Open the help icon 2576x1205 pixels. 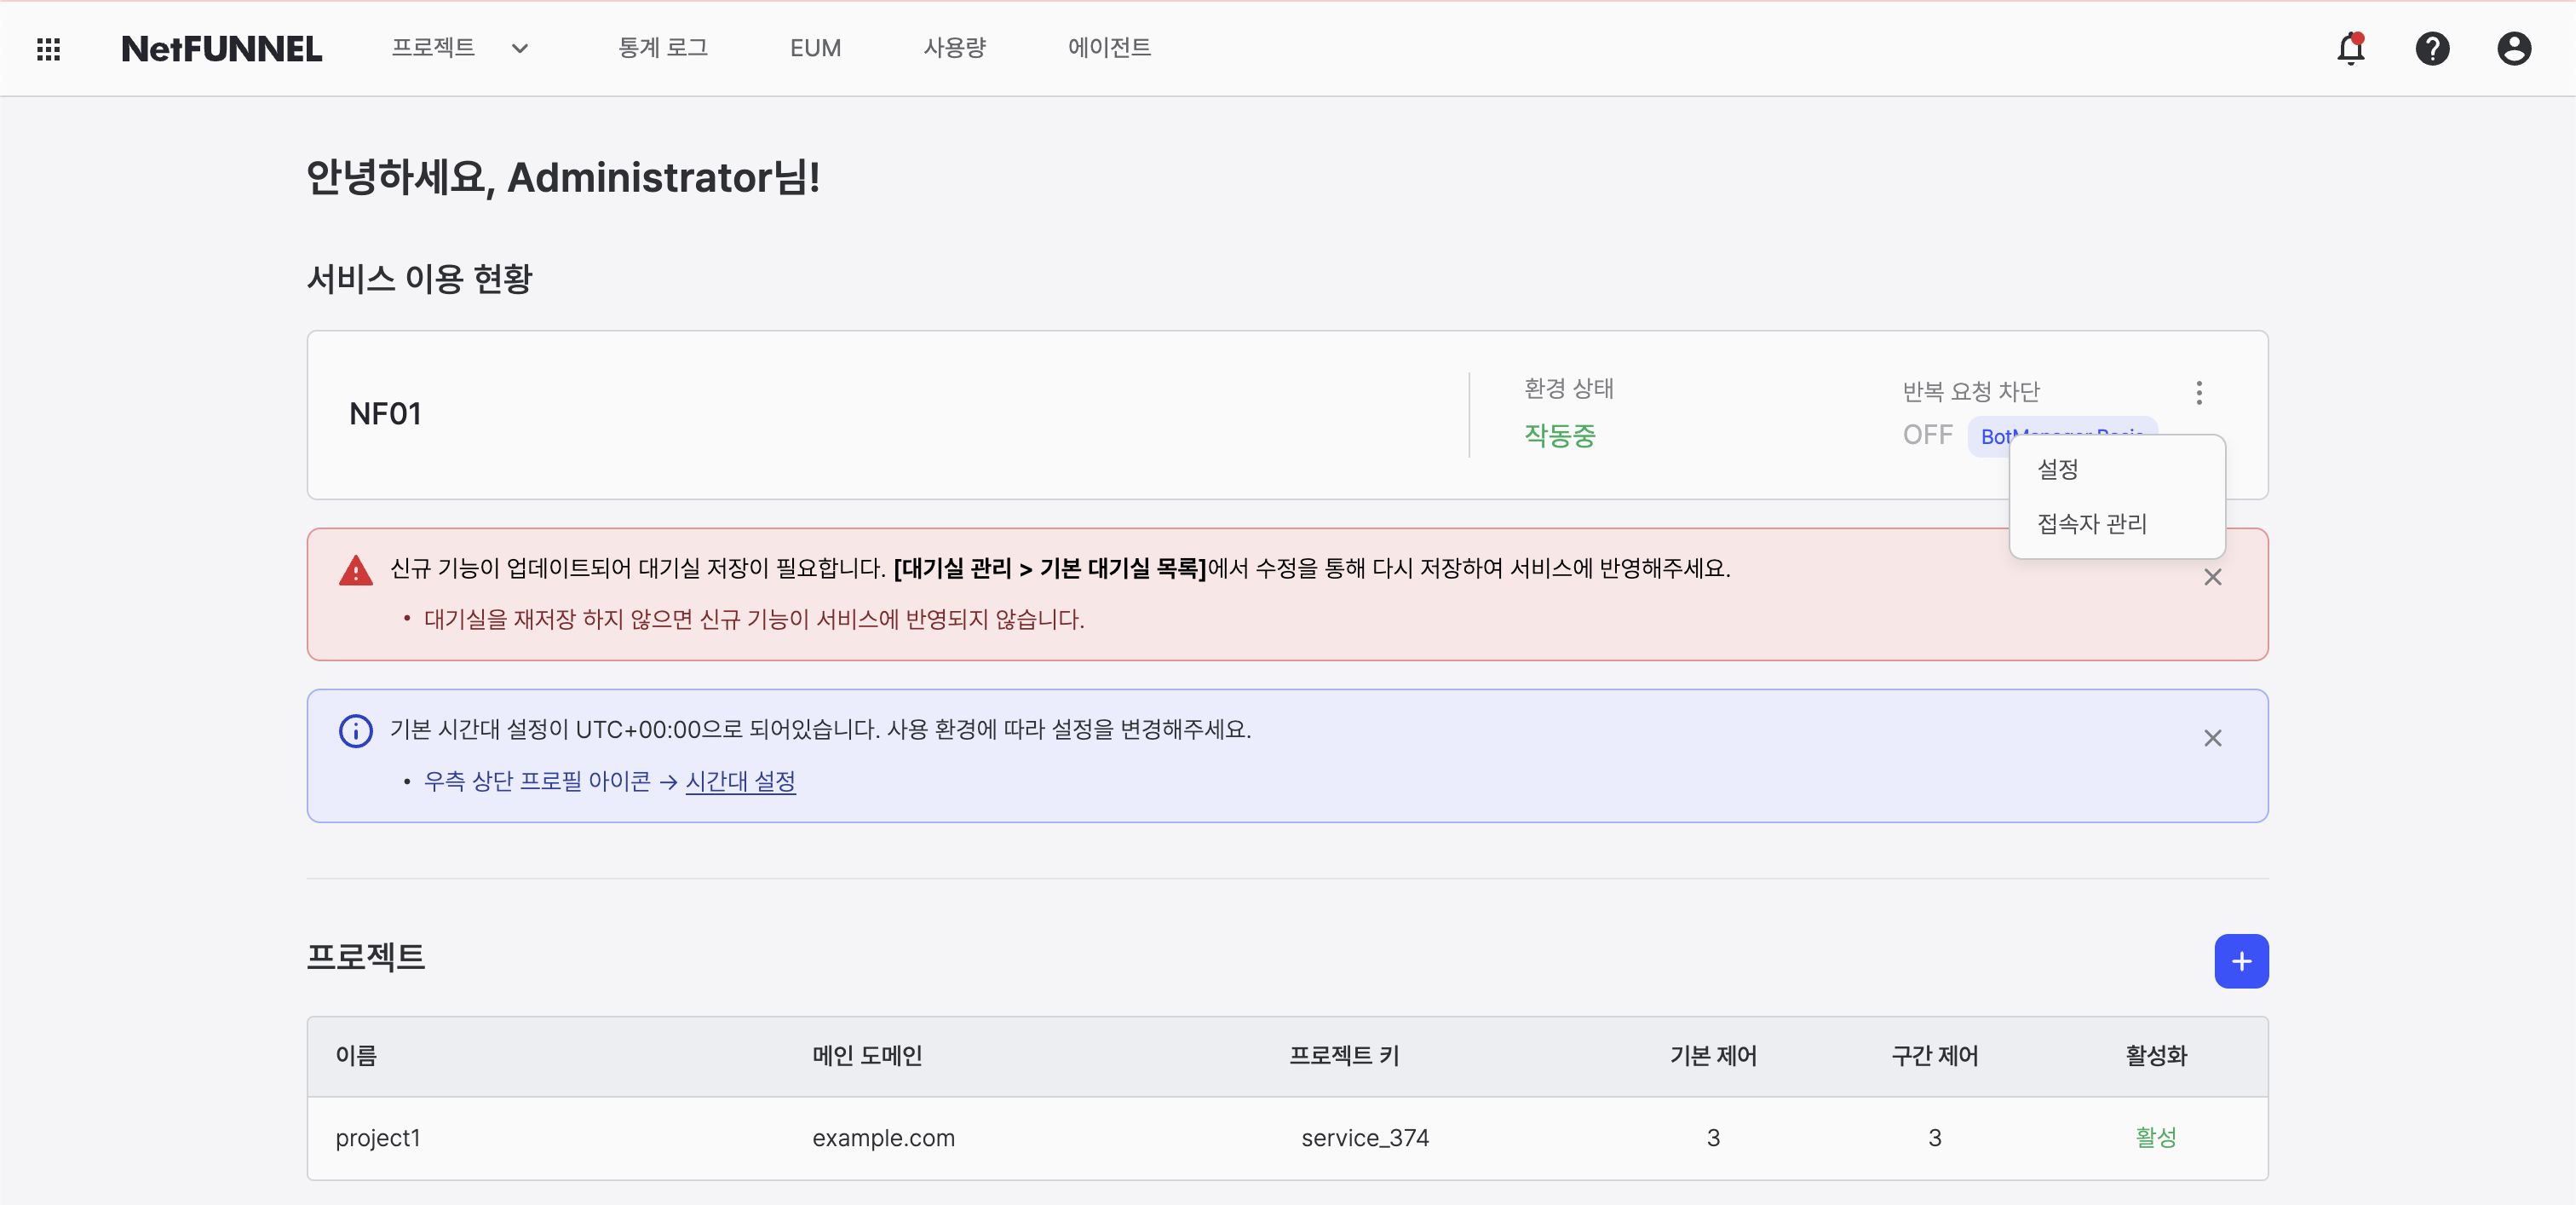pos(2433,48)
